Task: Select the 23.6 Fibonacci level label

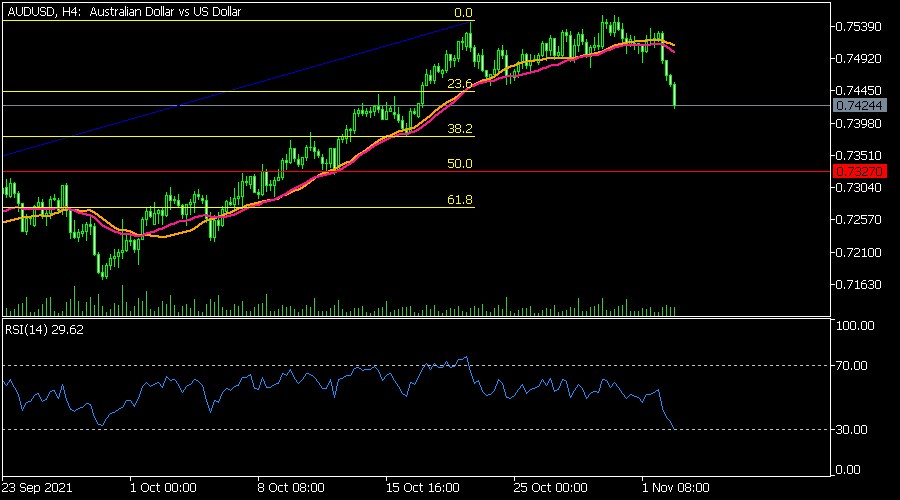Action: coord(460,84)
